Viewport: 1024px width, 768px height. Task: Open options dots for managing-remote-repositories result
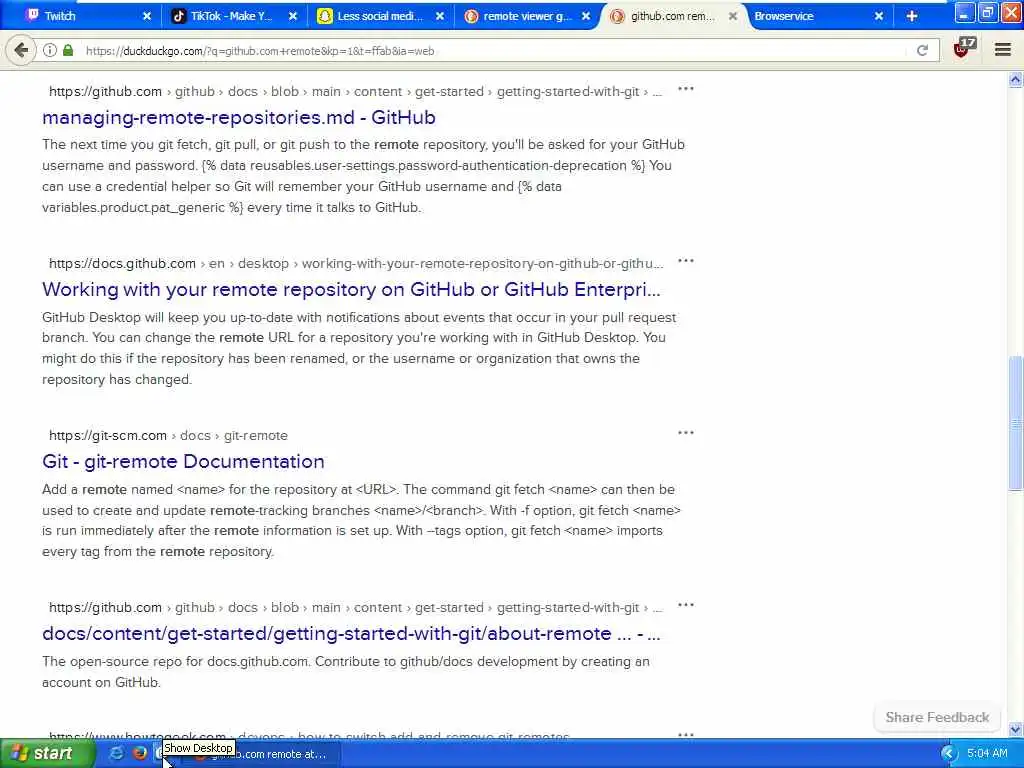pos(686,89)
